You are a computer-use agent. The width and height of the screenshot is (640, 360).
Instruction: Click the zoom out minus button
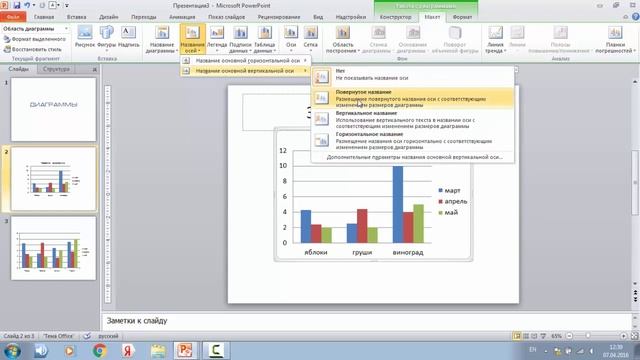569,336
